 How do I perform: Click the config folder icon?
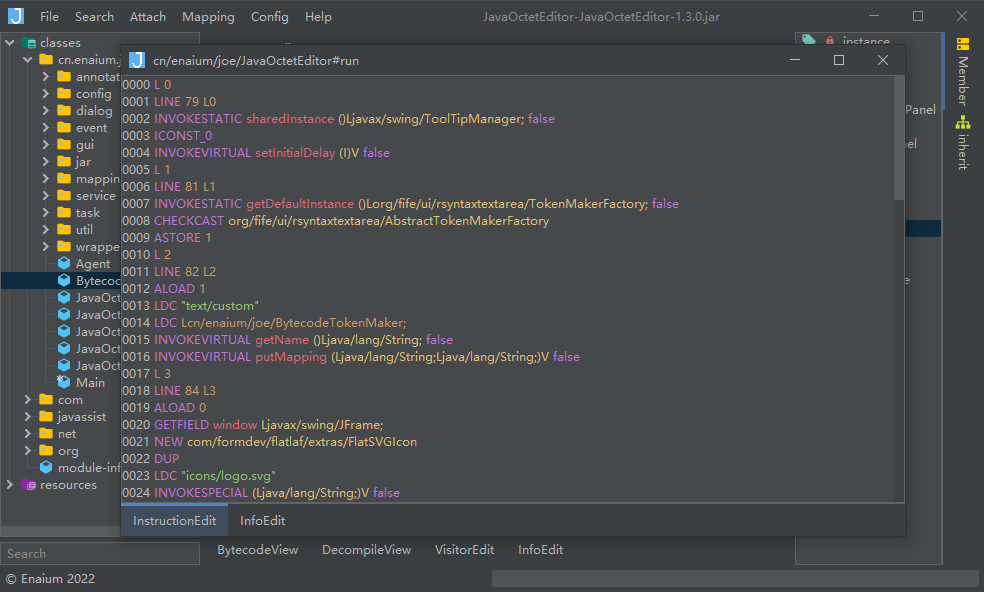(x=64, y=94)
